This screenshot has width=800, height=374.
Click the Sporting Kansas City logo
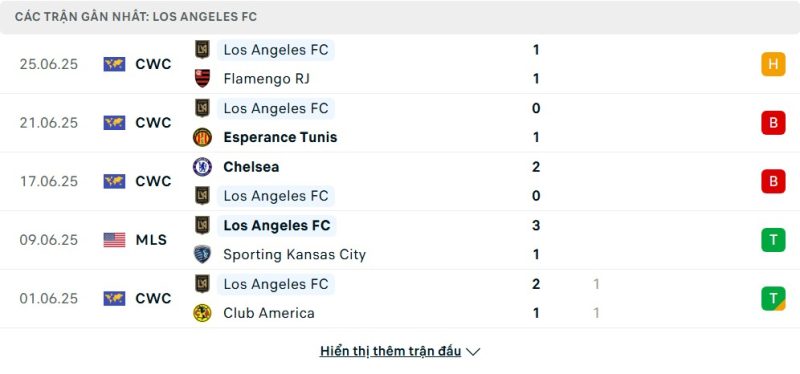(x=202, y=254)
